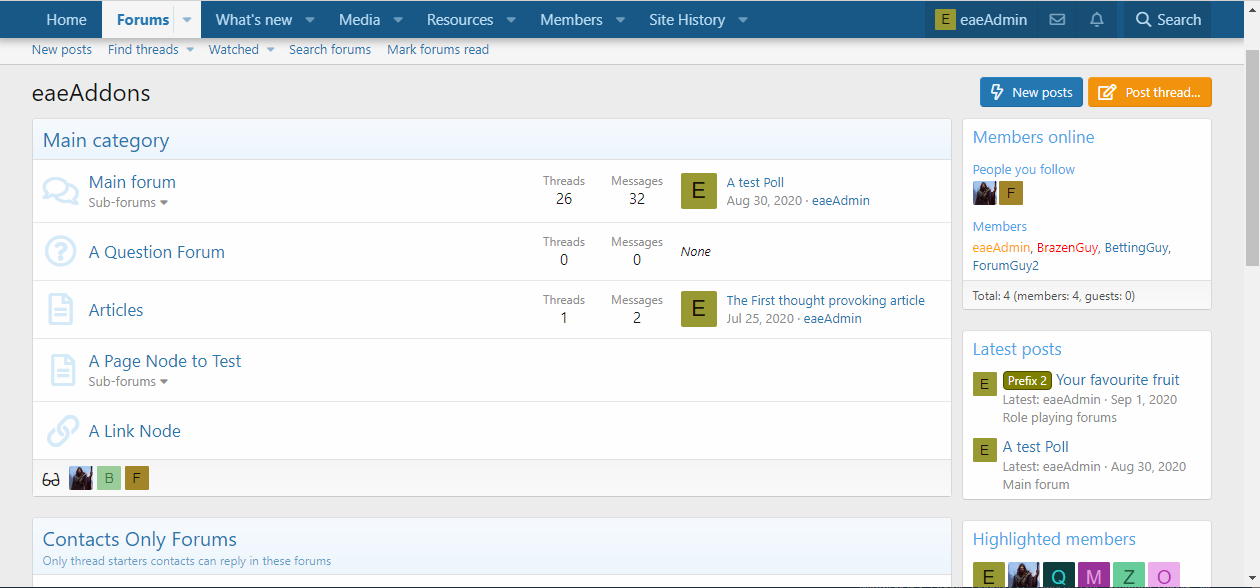Click the blue New posts button

[1030, 92]
